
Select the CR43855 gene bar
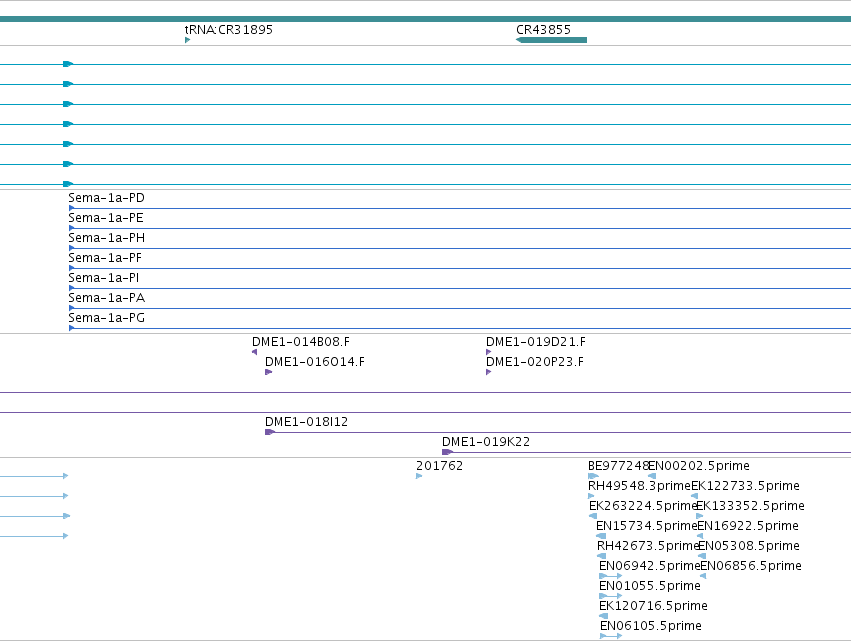[x=551, y=40]
